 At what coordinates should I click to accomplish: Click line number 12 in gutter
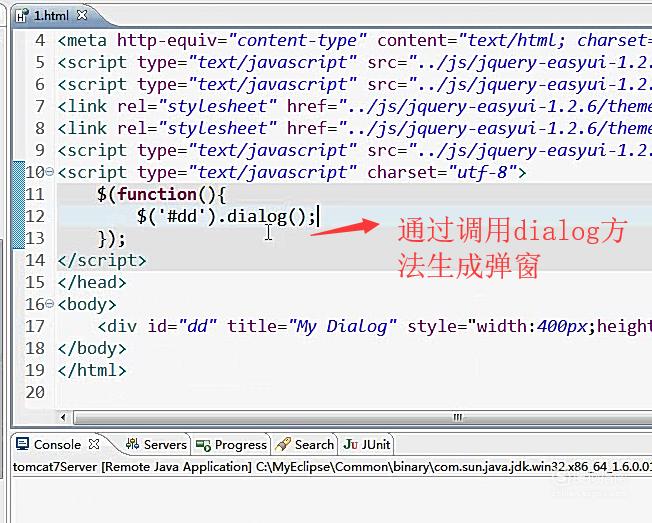pos(35,216)
